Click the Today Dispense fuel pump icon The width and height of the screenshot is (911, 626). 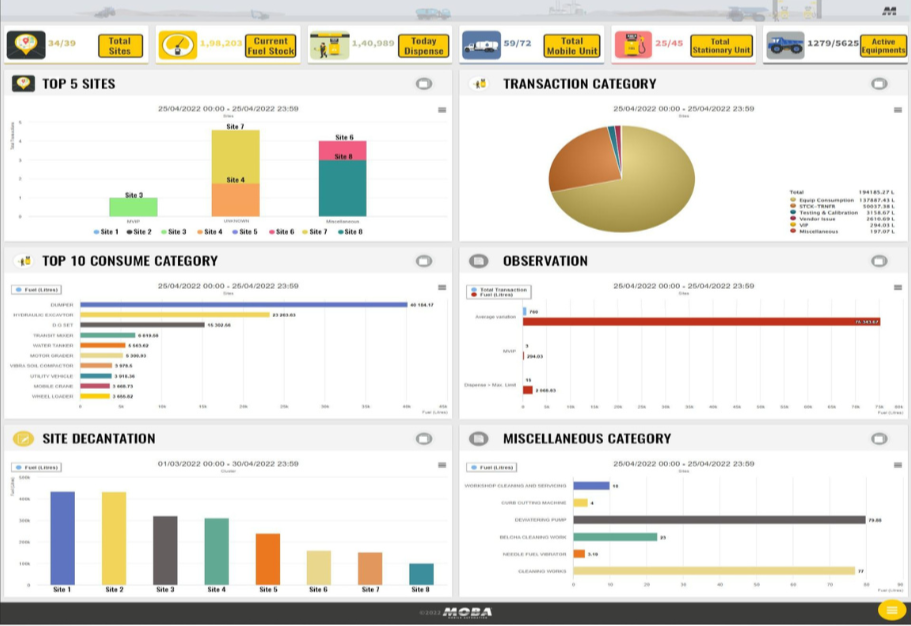point(328,45)
